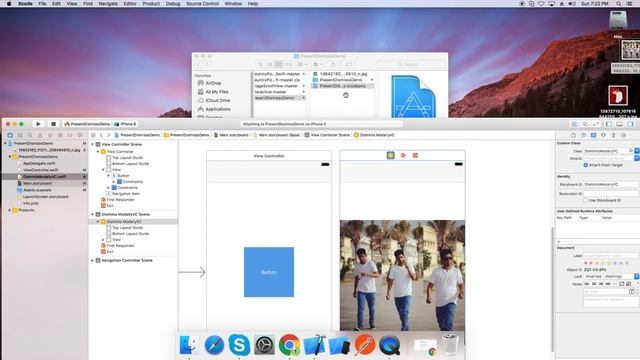
Task: Go back in editor history arrow
Action: pyautogui.click(x=101, y=135)
